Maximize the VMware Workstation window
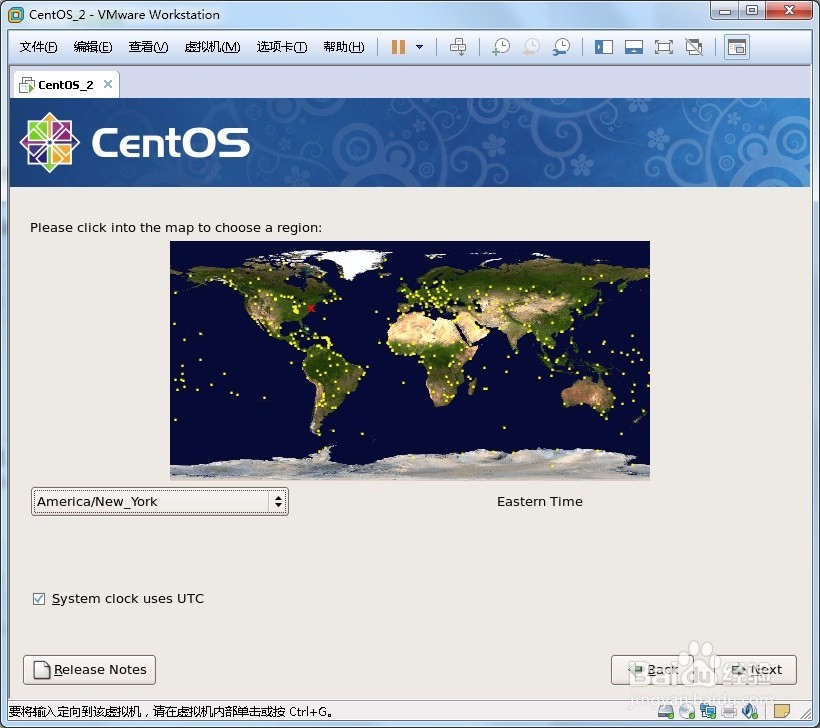820x728 pixels. point(752,10)
